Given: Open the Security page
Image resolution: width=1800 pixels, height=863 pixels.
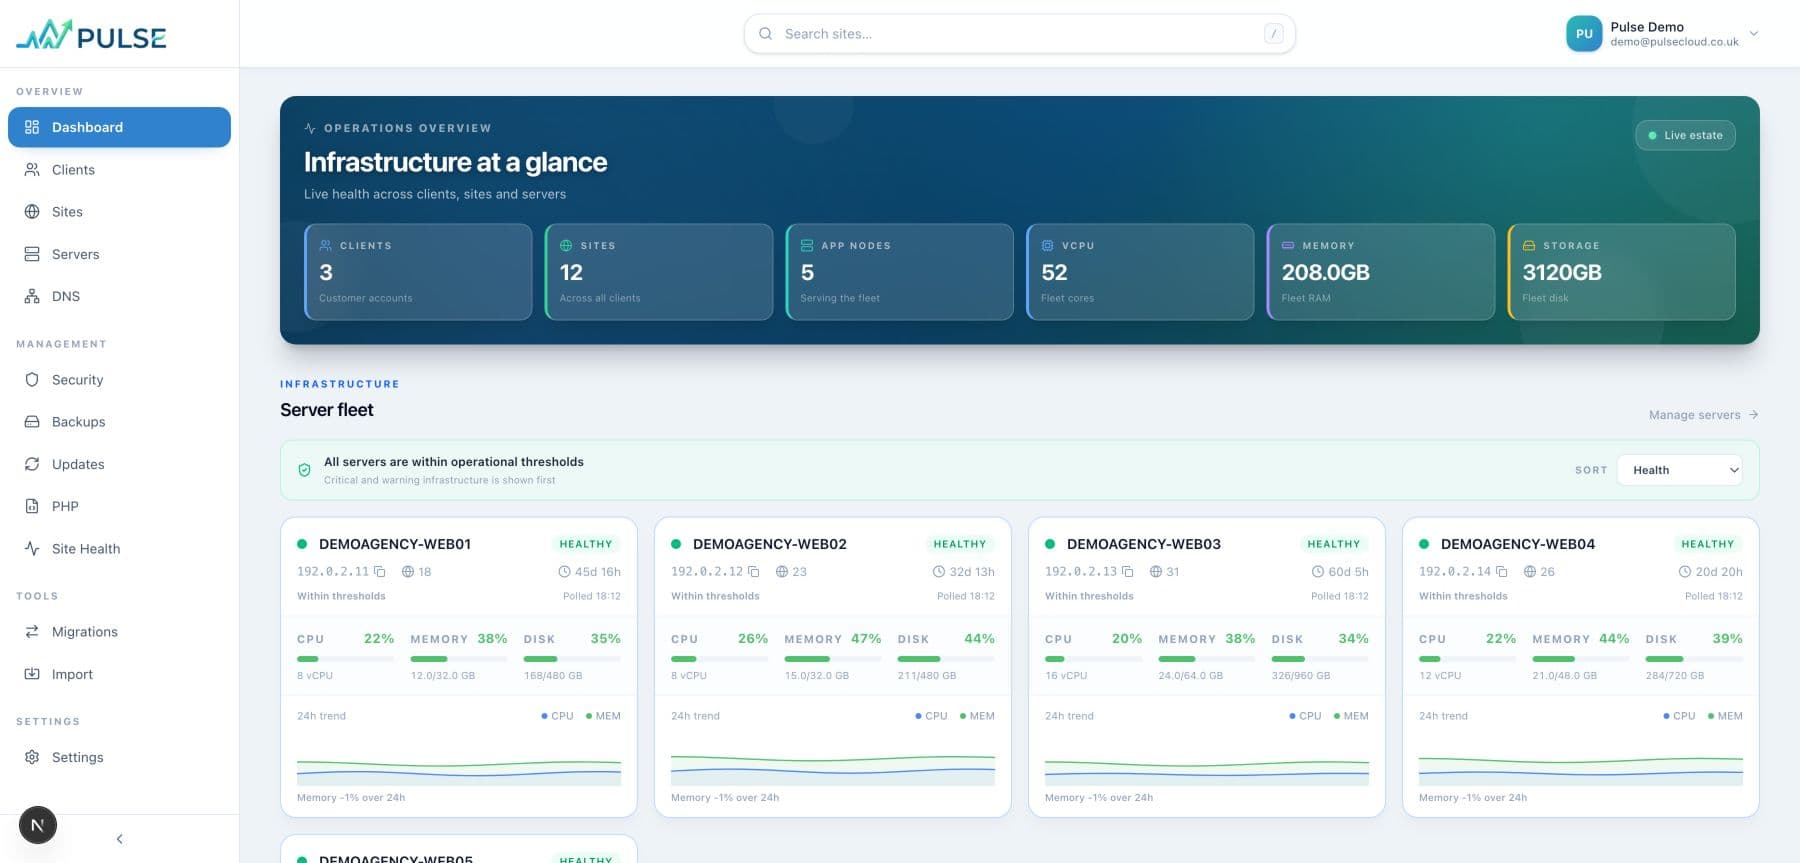Looking at the screenshot, I should [x=119, y=380].
